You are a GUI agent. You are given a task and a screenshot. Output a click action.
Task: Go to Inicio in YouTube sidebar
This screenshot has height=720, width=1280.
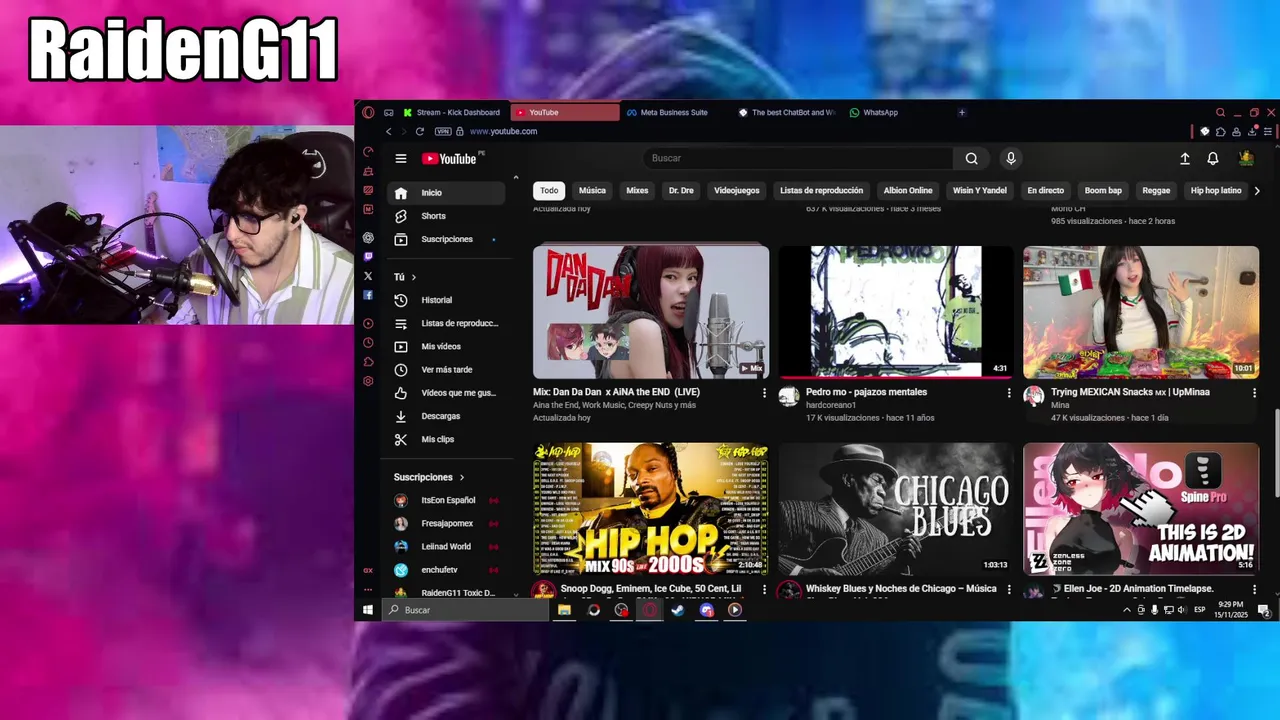click(x=446, y=193)
